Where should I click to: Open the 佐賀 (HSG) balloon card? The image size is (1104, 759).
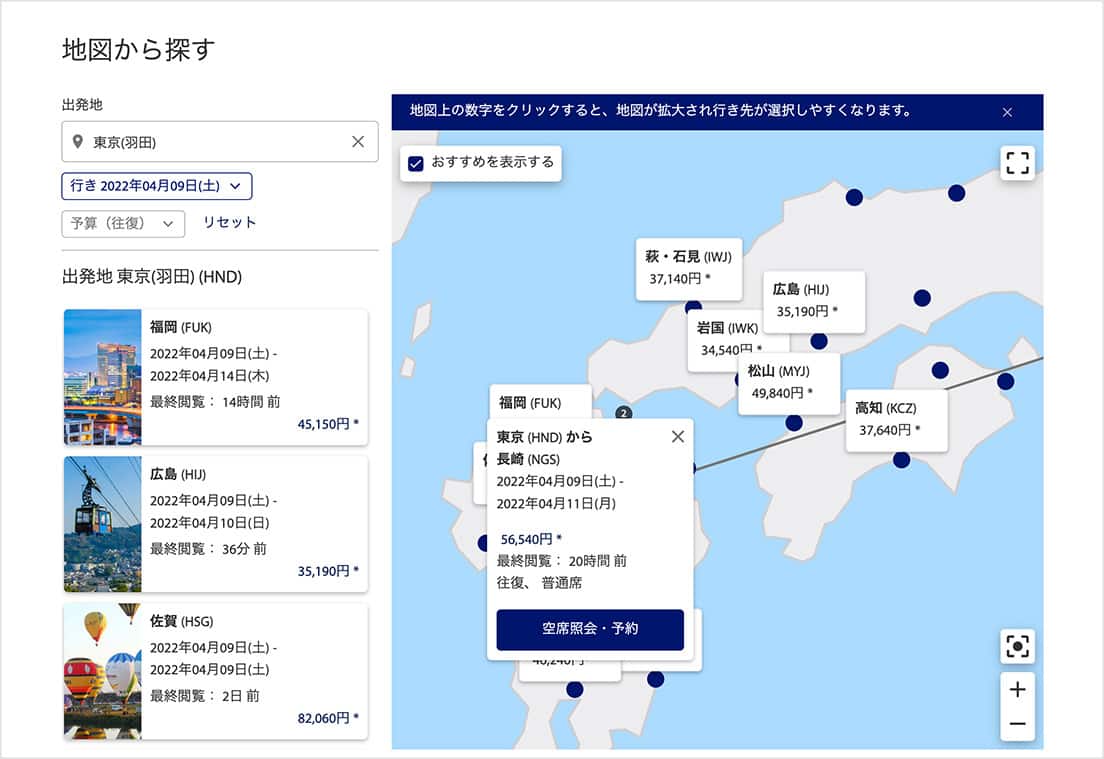click(x=215, y=671)
